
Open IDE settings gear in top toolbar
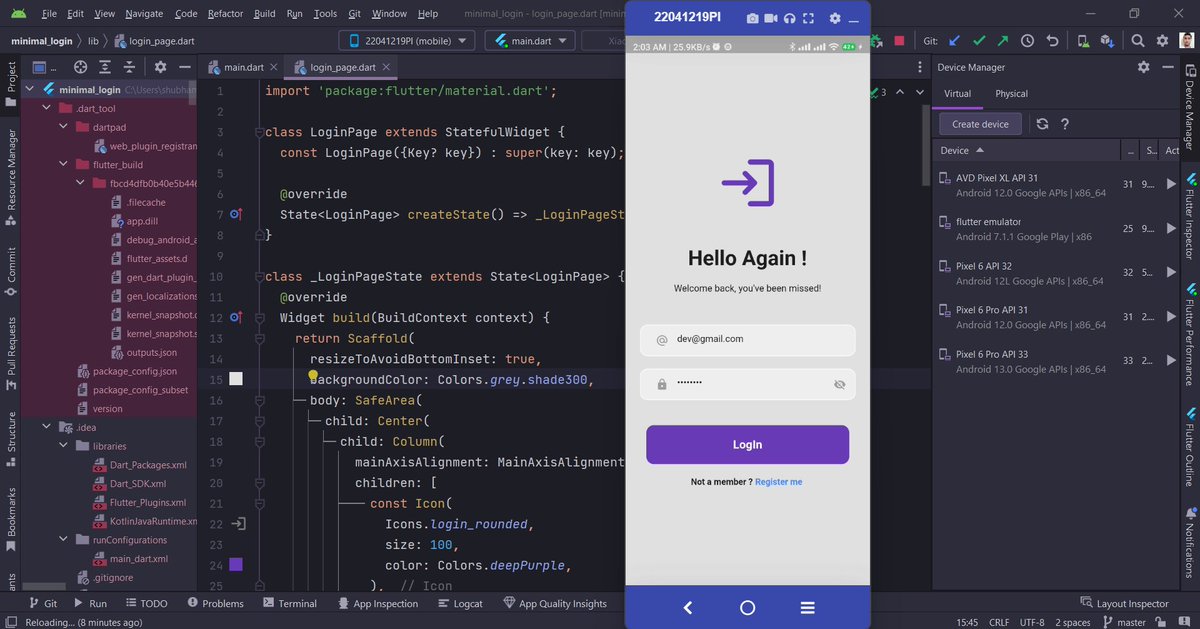click(x=1162, y=41)
